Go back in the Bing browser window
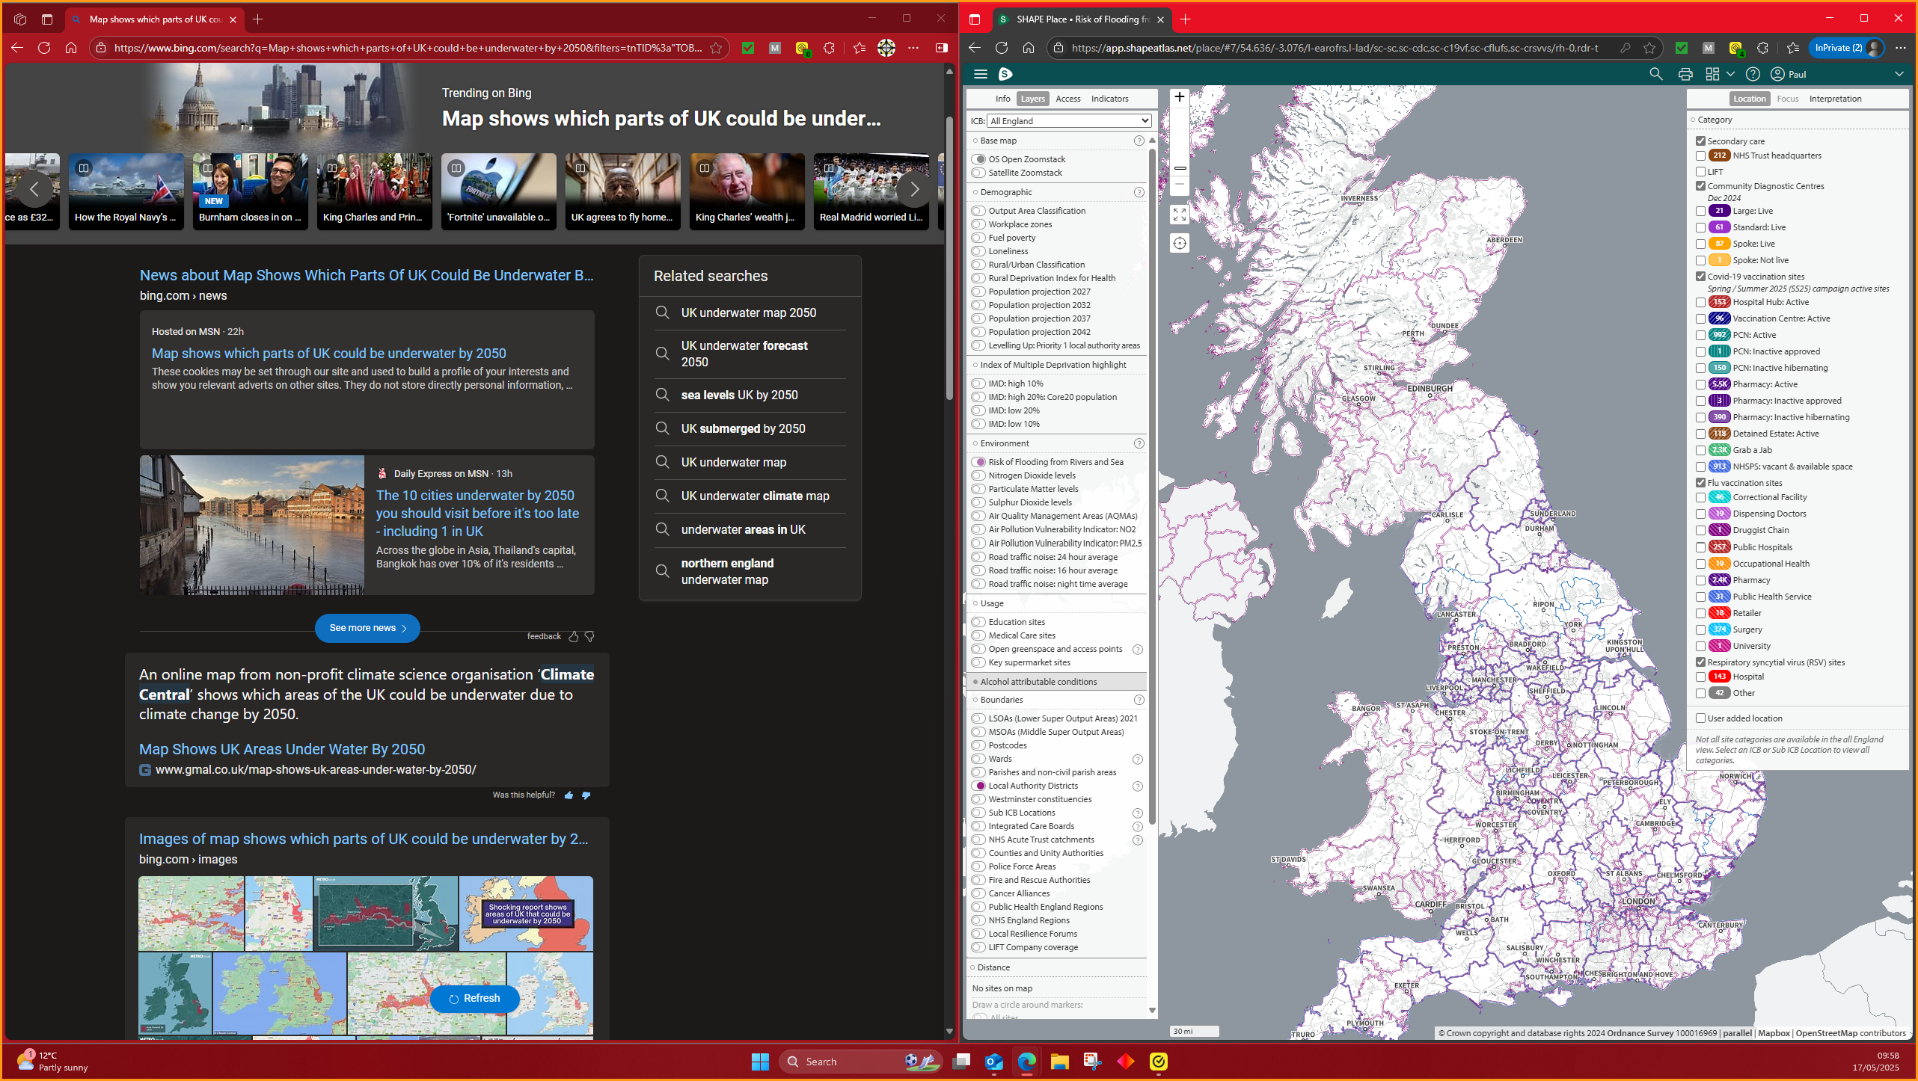Screen dimensions: 1918x1081 (17, 47)
